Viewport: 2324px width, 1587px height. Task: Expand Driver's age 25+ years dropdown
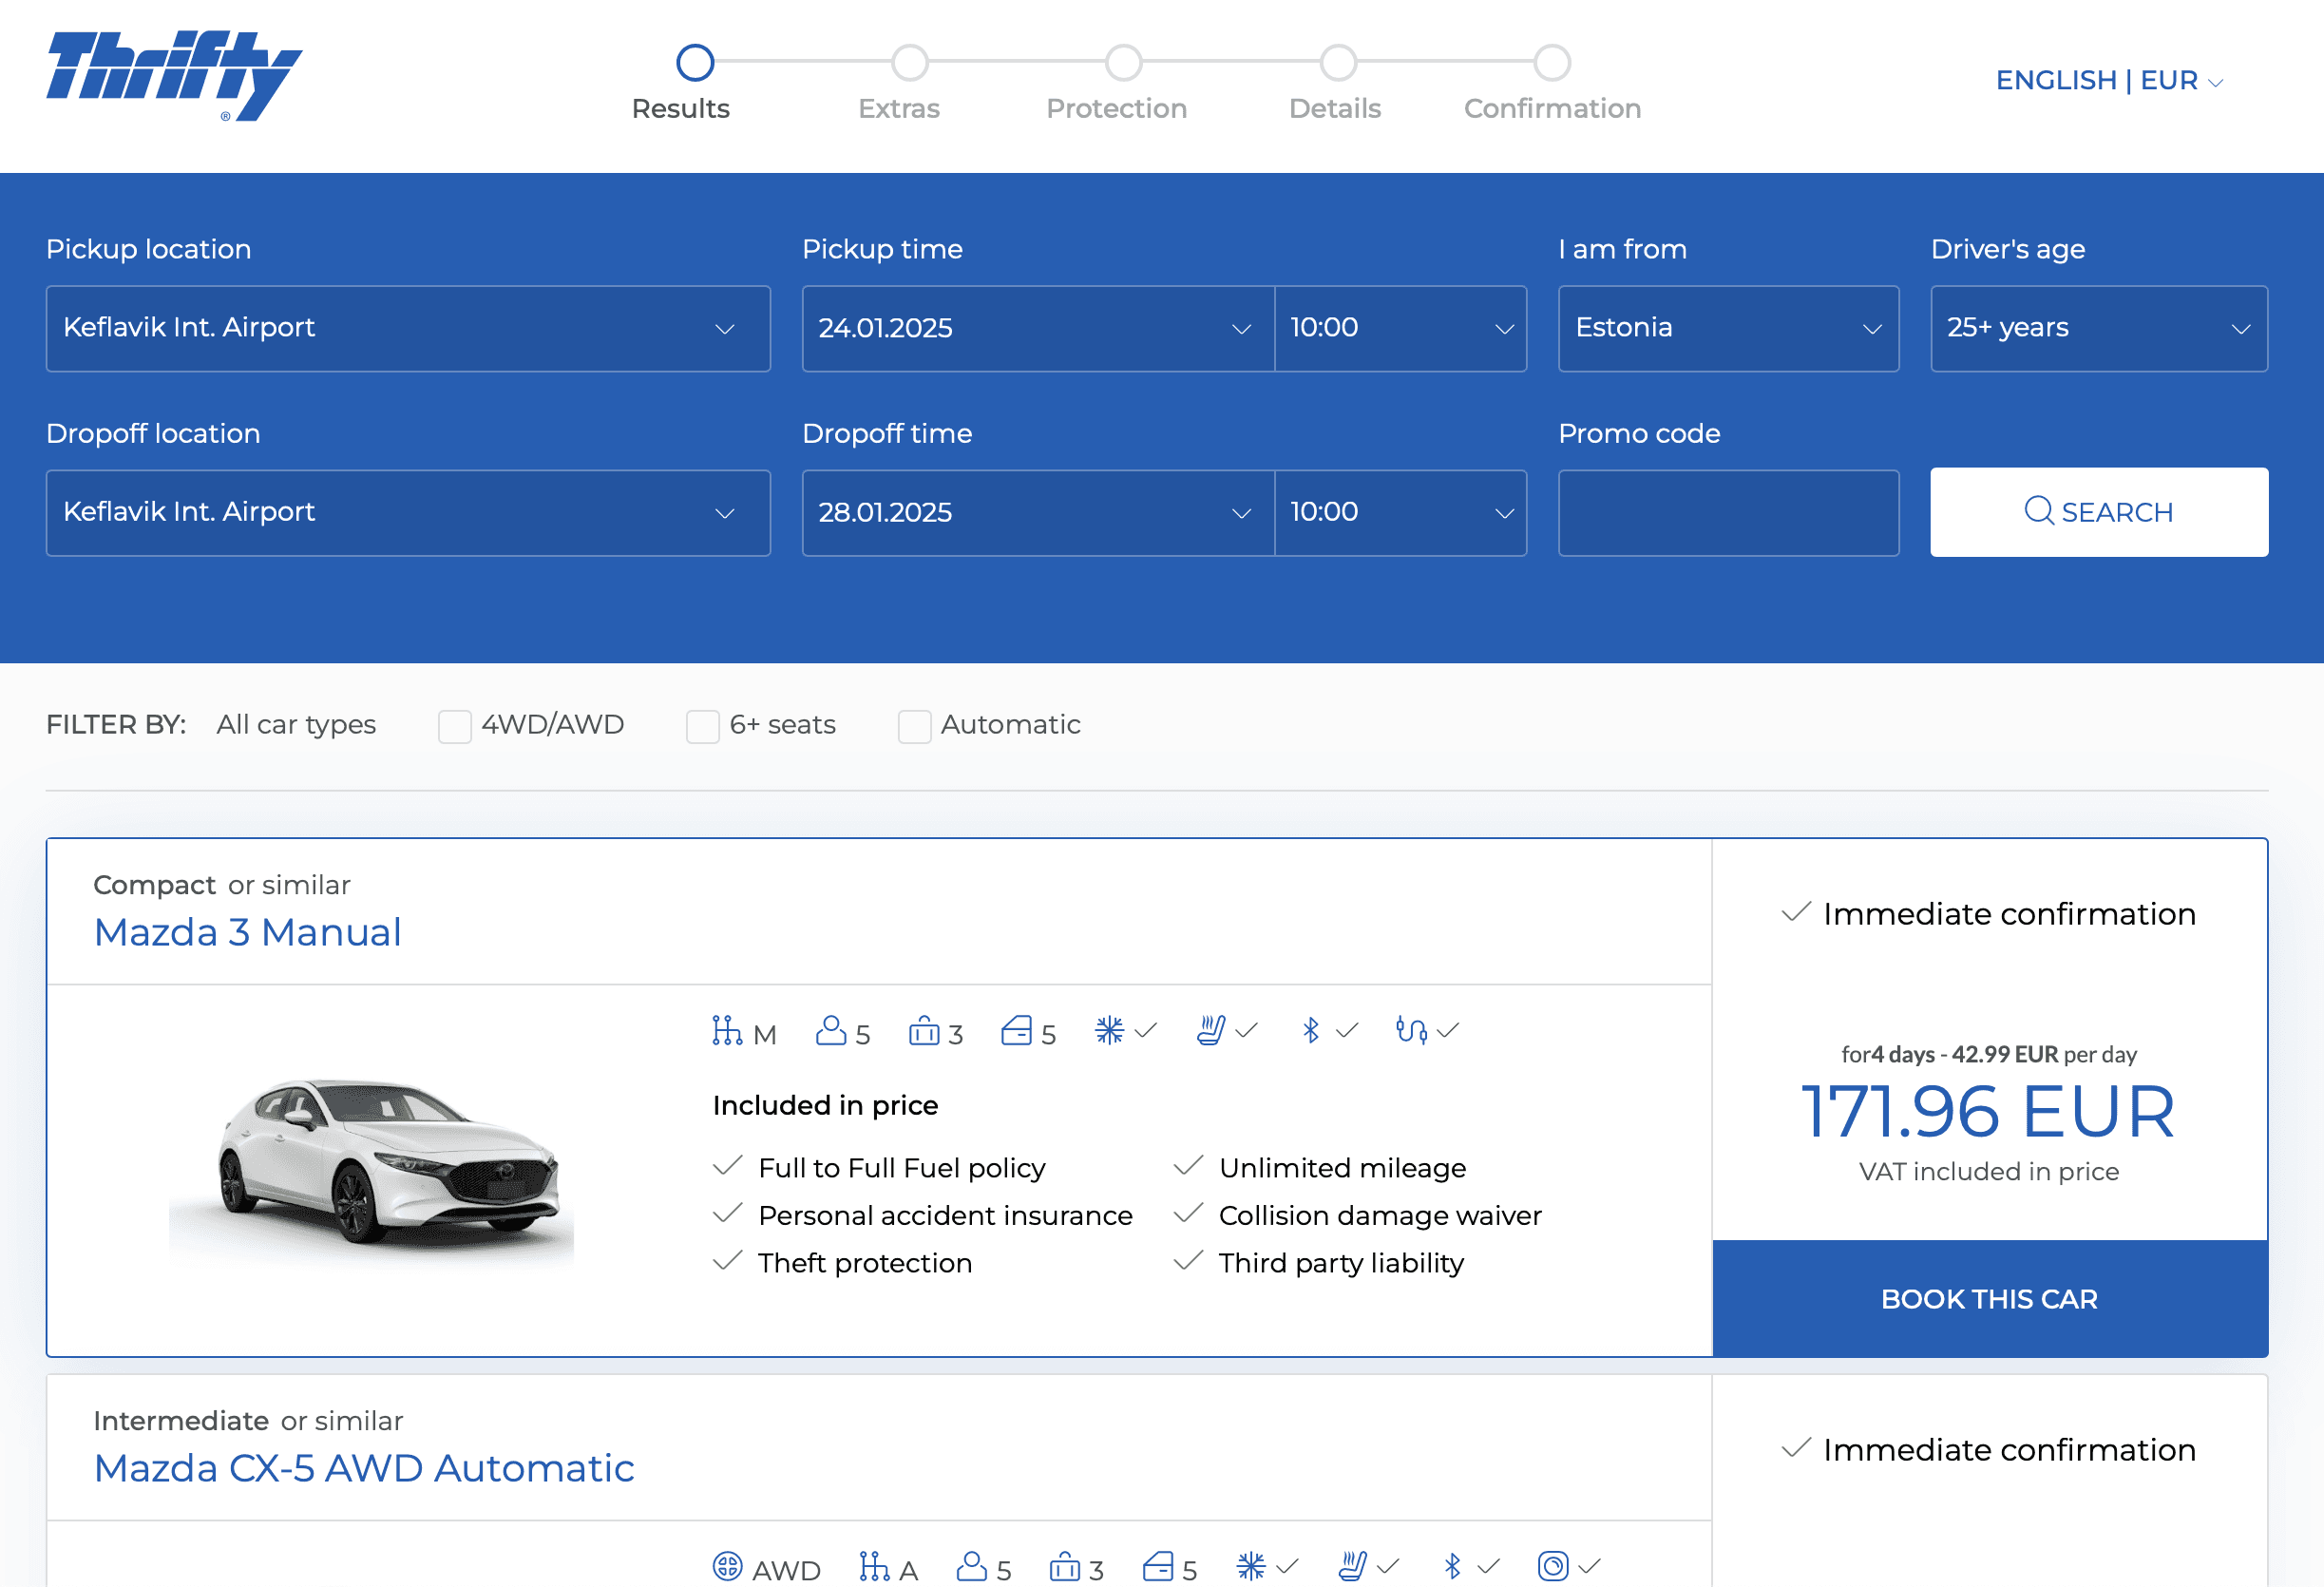[x=2099, y=328]
